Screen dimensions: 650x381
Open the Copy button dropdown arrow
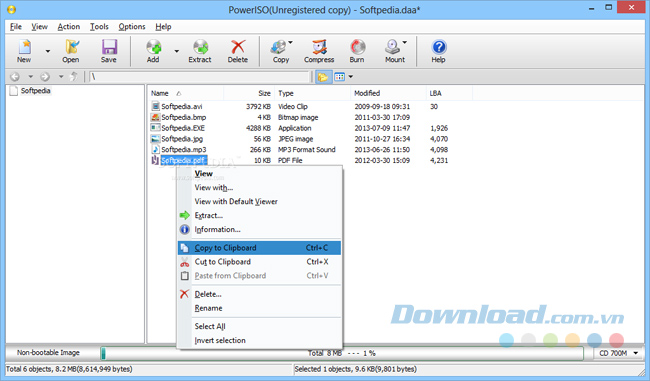pos(291,42)
